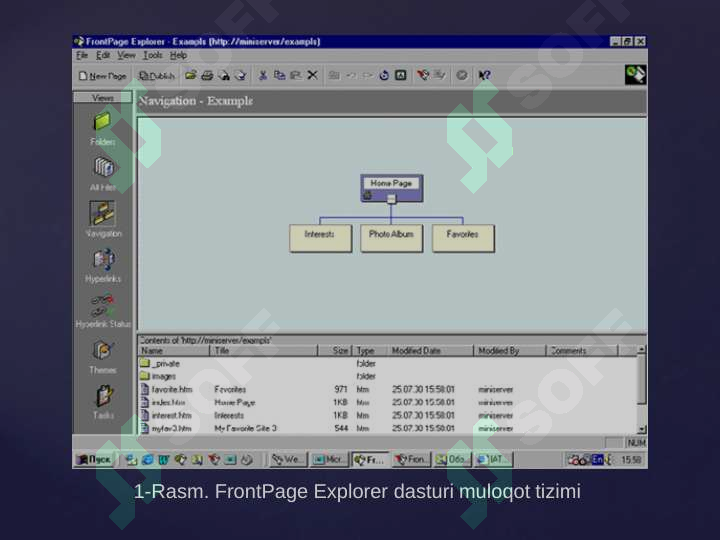This screenshot has width=720, height=540.
Task: Click the Delete X toolbar icon
Action: (312, 75)
